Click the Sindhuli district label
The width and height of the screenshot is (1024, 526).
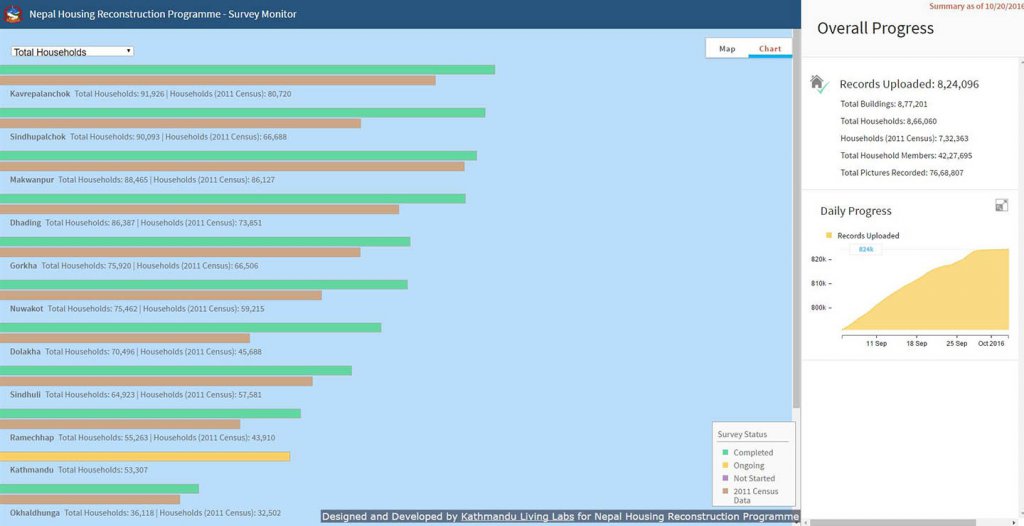click(x=25, y=395)
